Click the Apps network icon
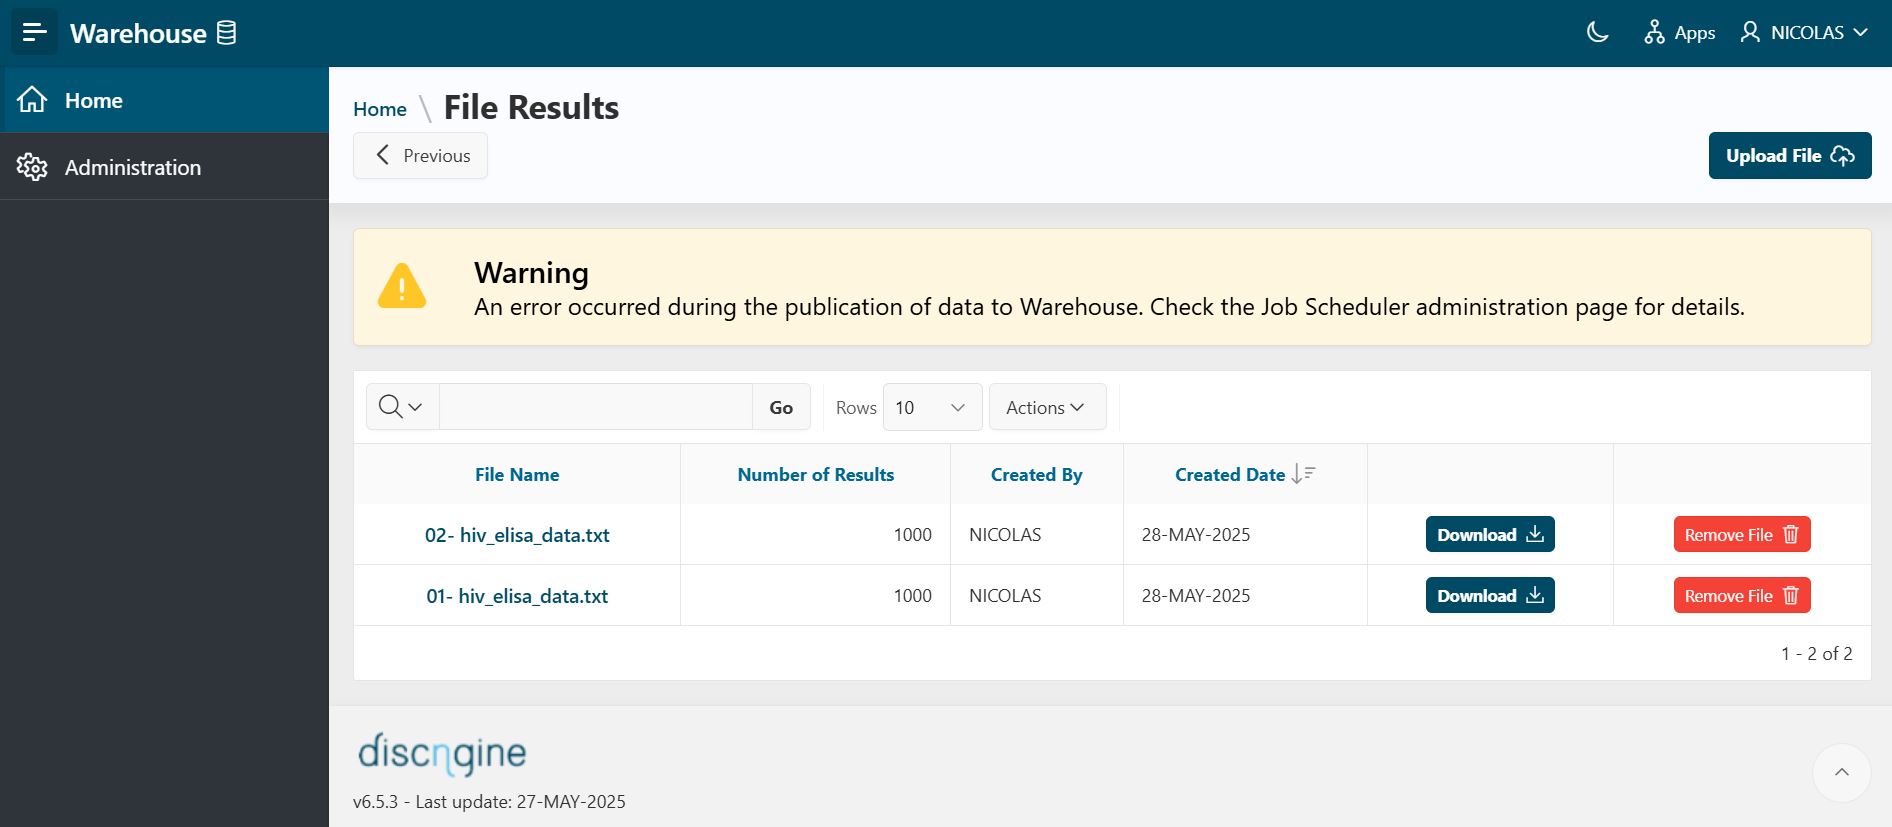 point(1654,33)
